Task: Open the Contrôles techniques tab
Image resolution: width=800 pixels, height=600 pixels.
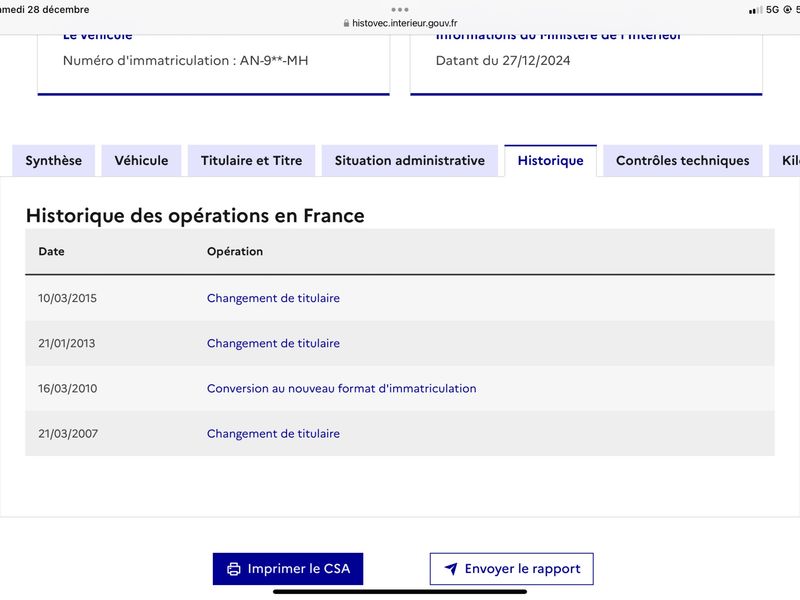Action: click(683, 161)
